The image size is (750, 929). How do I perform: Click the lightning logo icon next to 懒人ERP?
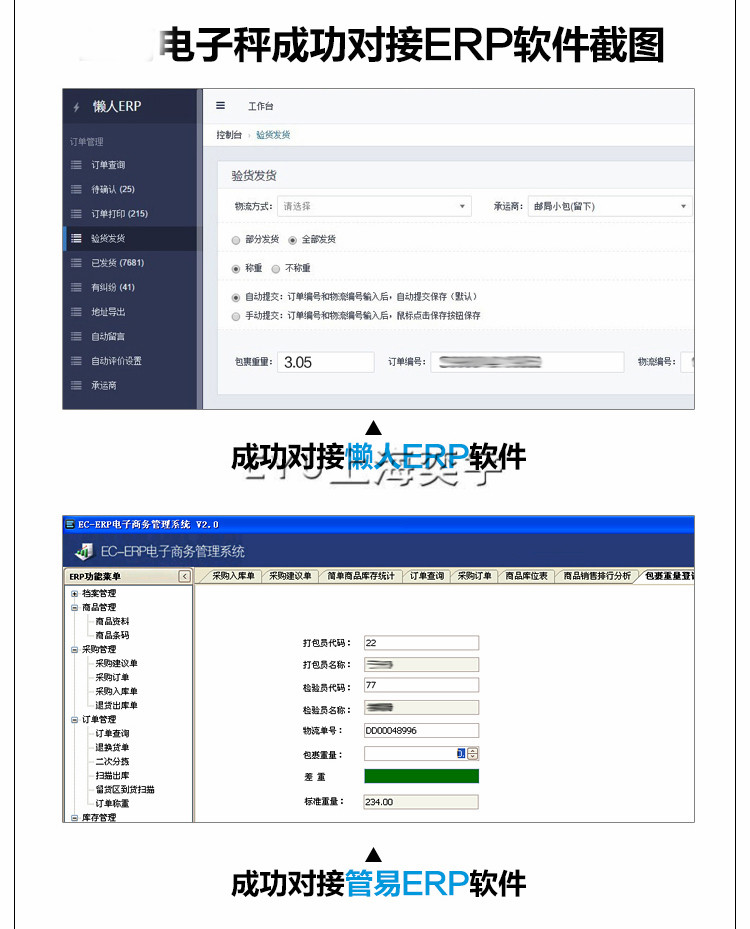[76, 107]
